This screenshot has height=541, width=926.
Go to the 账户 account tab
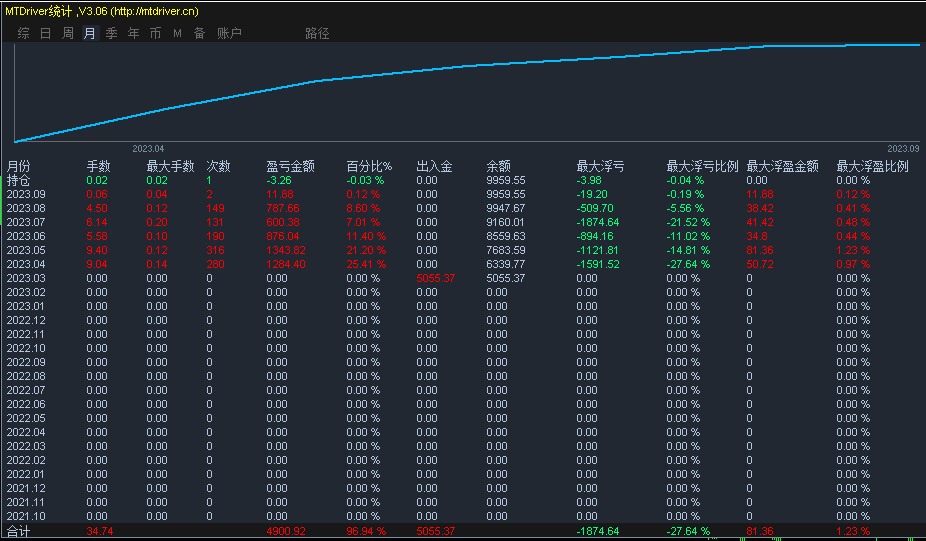pyautogui.click(x=229, y=33)
